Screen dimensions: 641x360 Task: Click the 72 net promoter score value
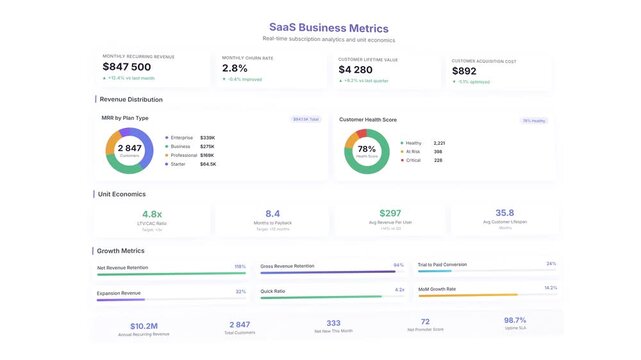[x=425, y=322]
